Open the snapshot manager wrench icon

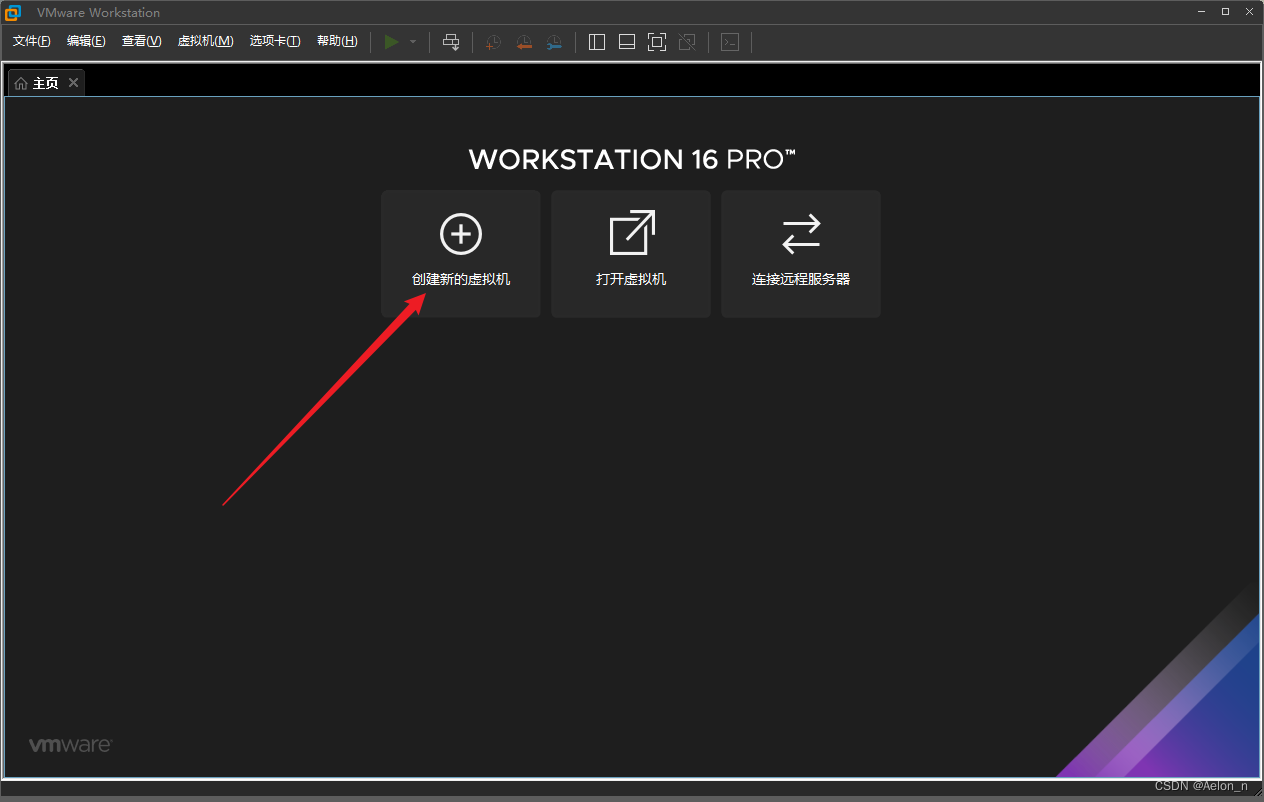(x=553, y=42)
